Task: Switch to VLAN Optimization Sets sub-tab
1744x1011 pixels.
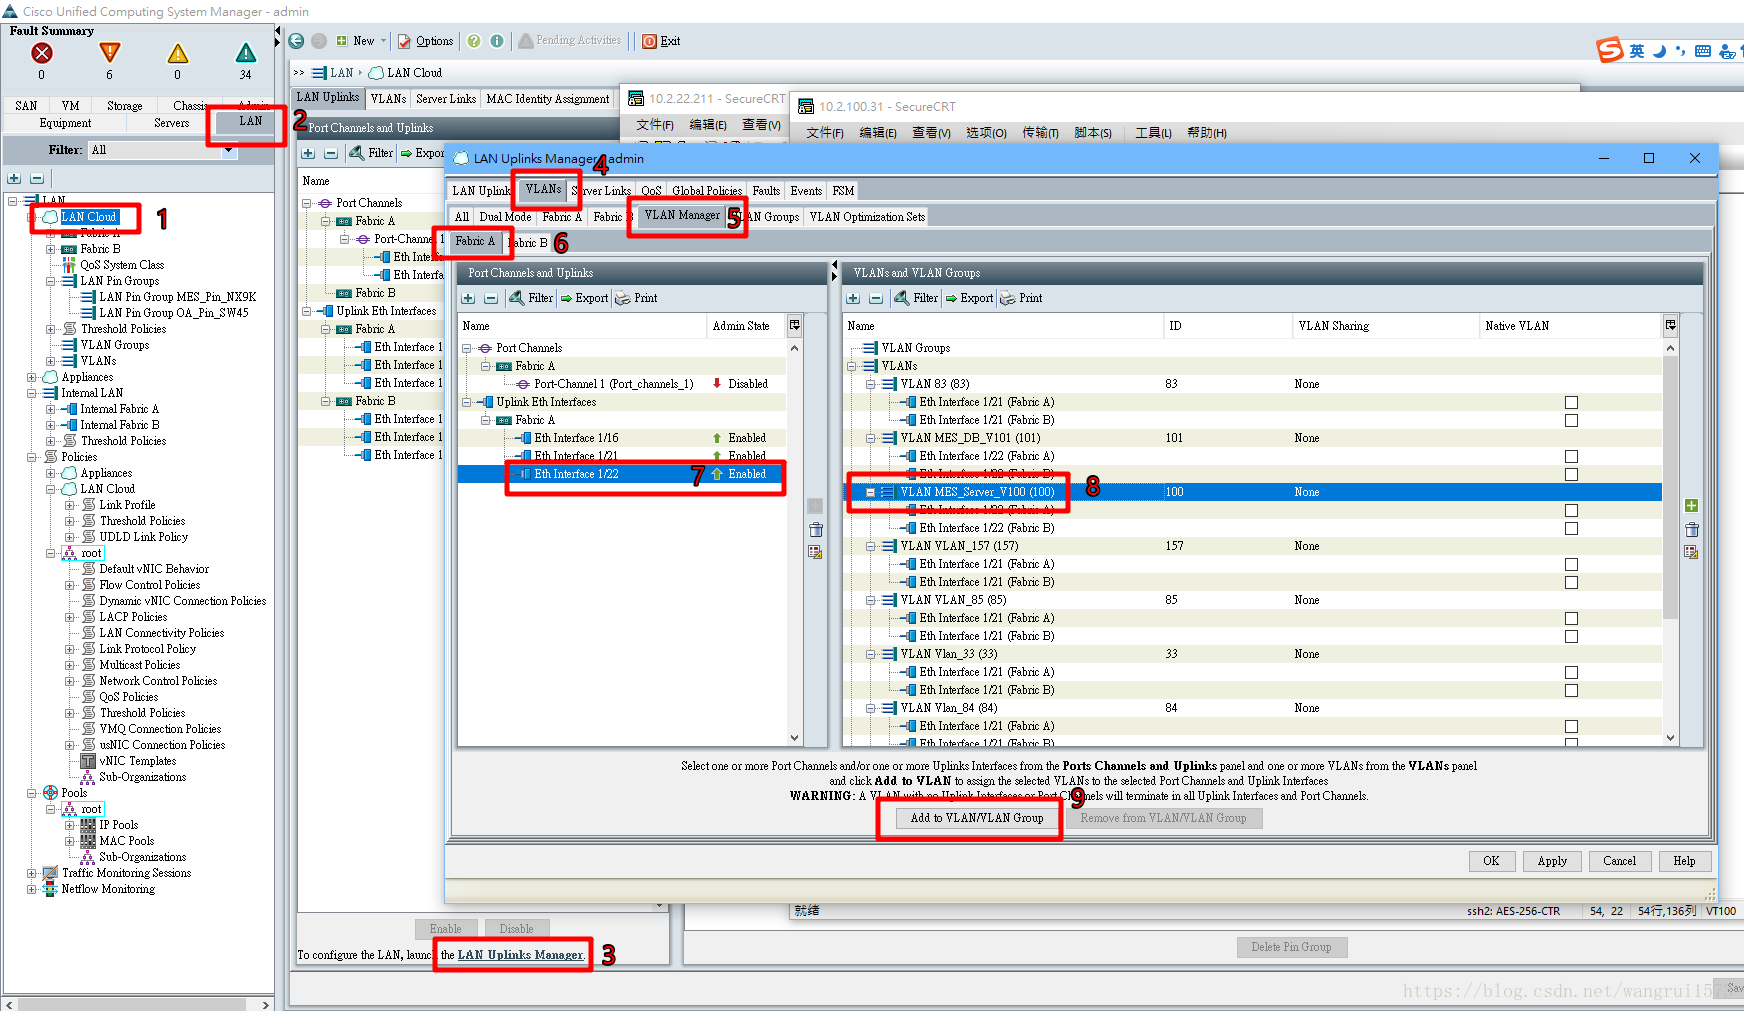Action: tap(867, 217)
